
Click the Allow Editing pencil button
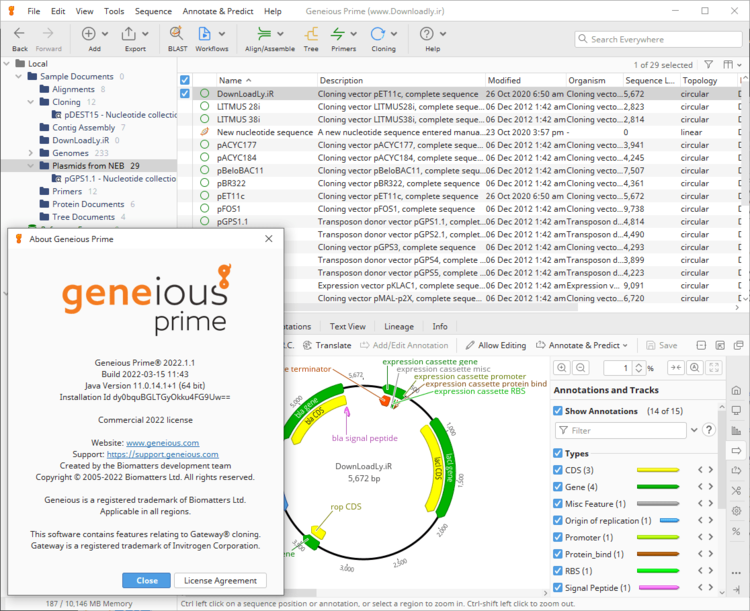495,345
